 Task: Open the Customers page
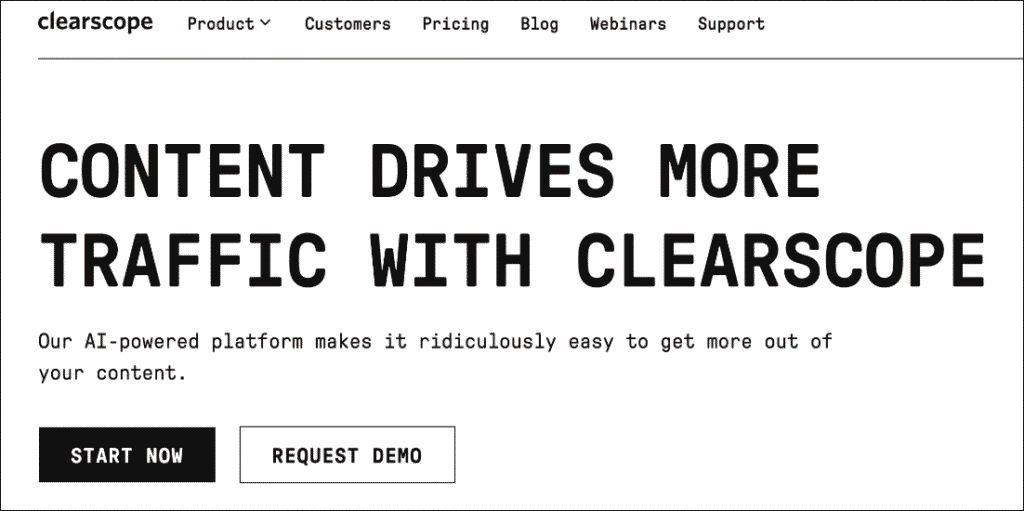tap(347, 24)
